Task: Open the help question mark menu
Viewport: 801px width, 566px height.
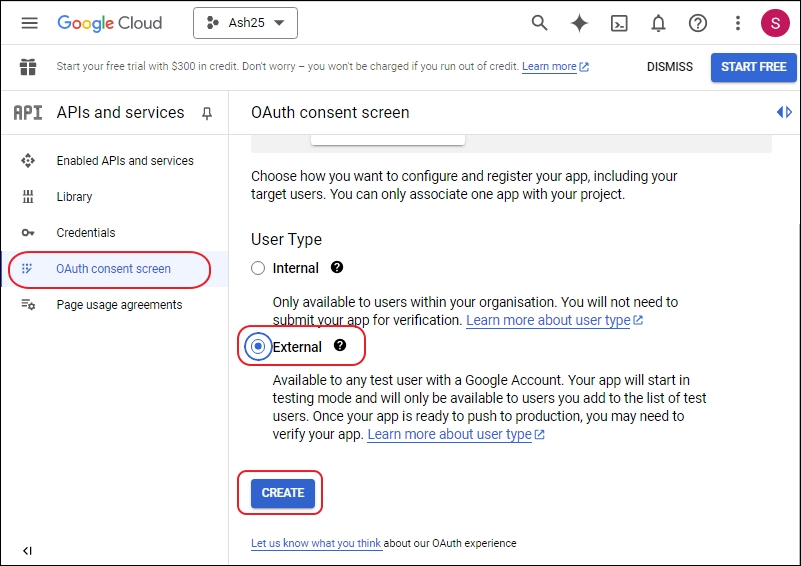Action: [x=698, y=23]
